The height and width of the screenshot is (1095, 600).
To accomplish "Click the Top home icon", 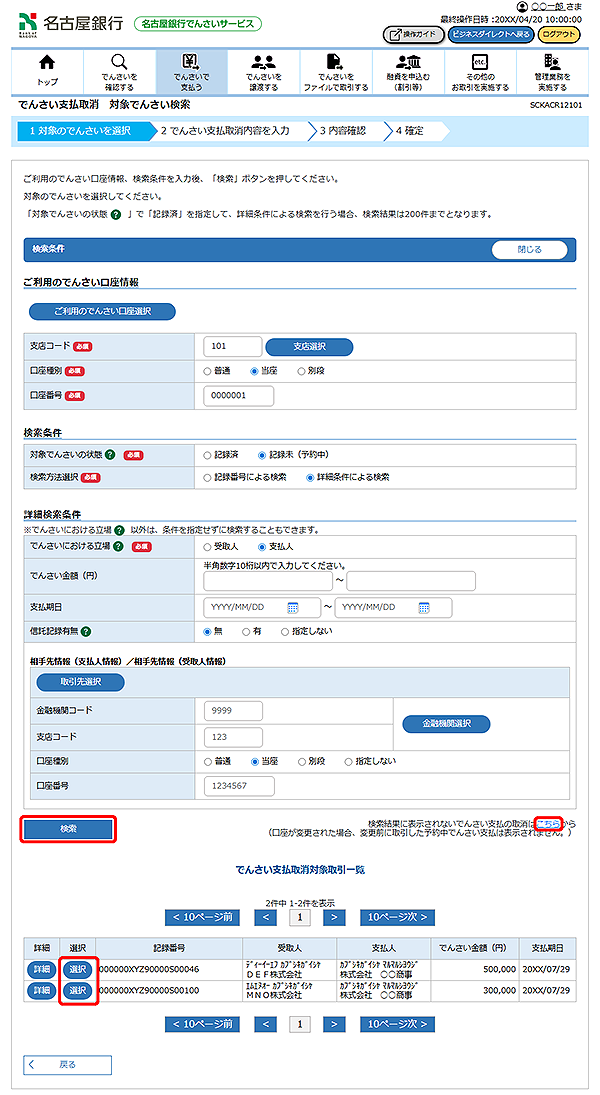I will 47,72.
